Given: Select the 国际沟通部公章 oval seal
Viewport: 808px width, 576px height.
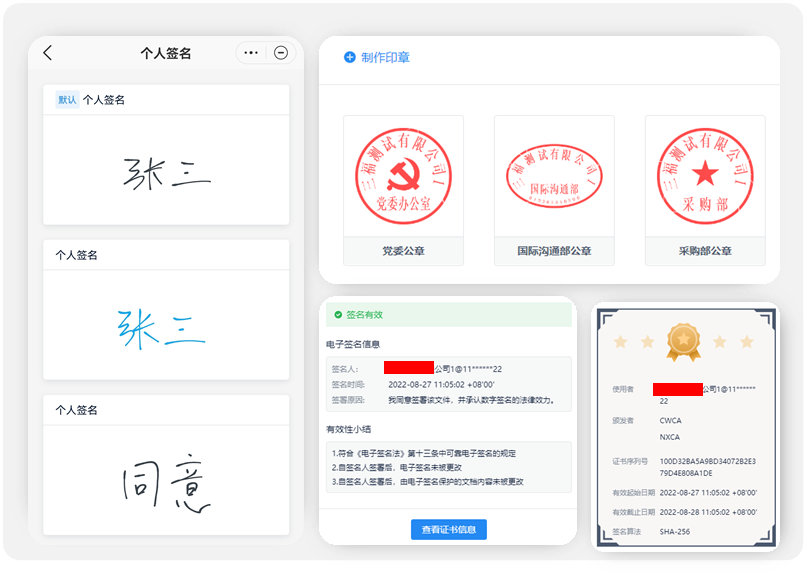Looking at the screenshot, I should pos(553,174).
